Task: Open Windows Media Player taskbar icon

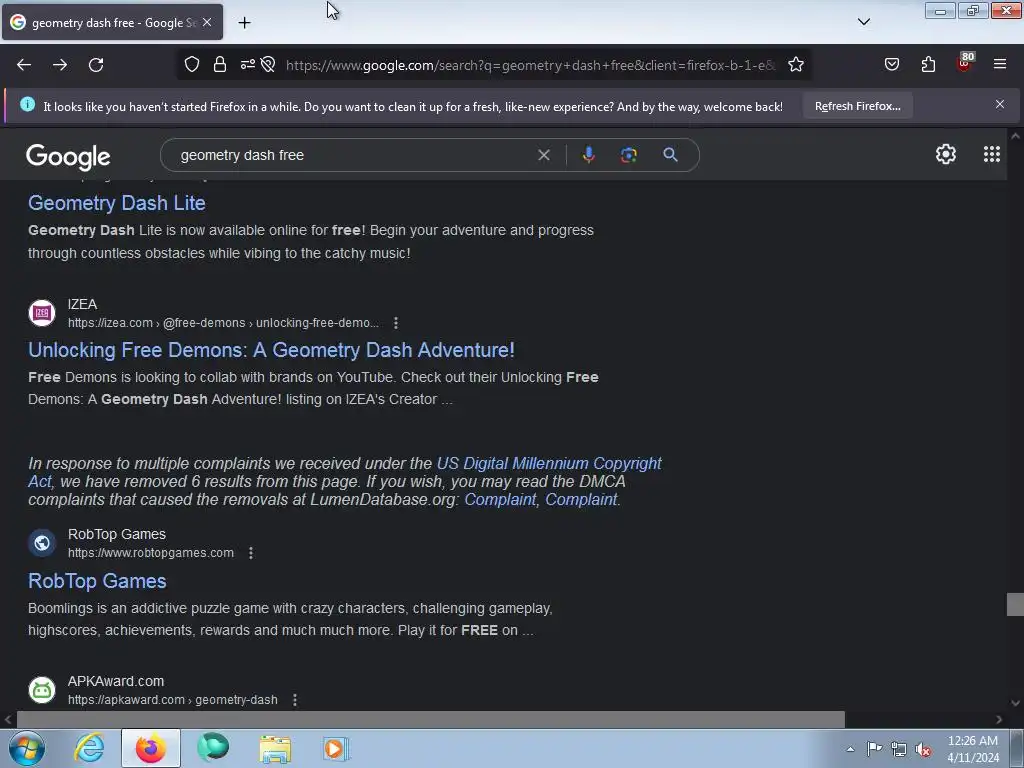Action: pyautogui.click(x=336, y=748)
